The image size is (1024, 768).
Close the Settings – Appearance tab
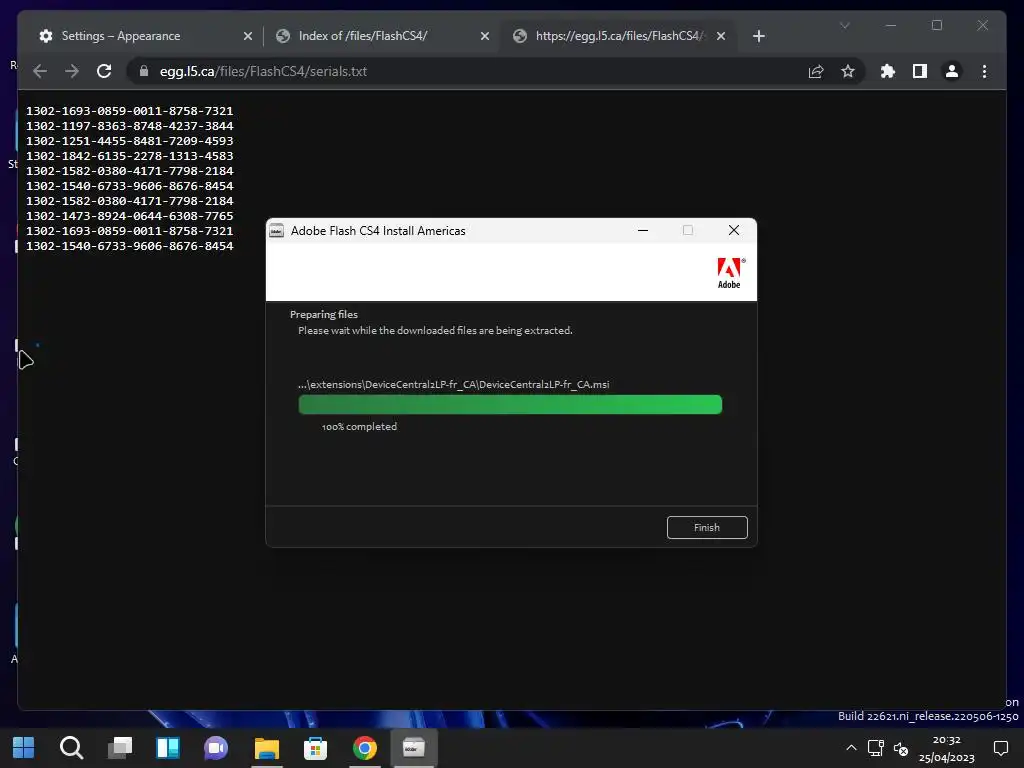248,36
